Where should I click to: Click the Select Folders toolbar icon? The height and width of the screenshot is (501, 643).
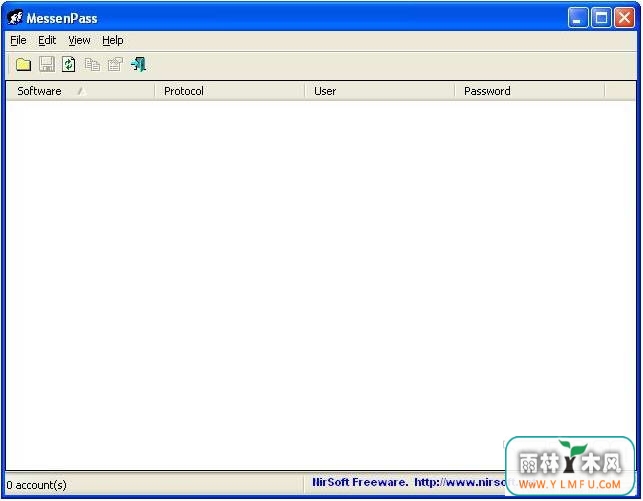(23, 64)
